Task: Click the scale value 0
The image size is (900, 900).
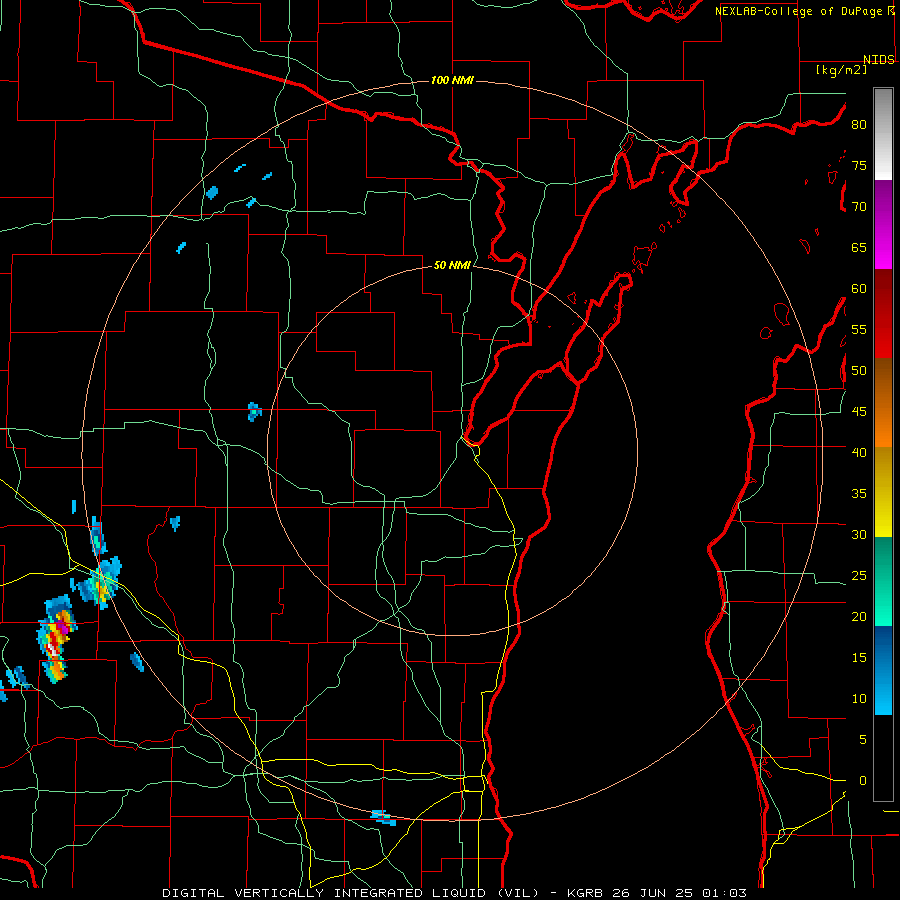Action: 863,781
